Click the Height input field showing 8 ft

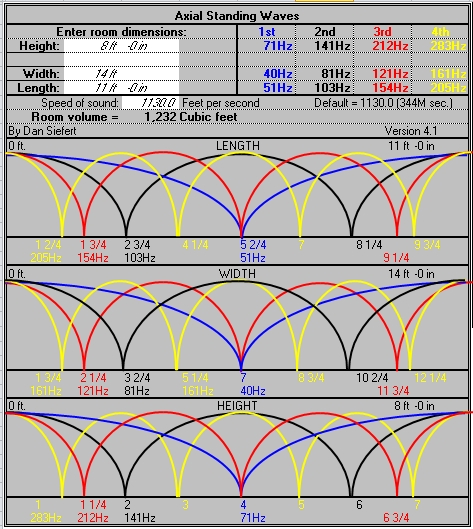point(121,46)
